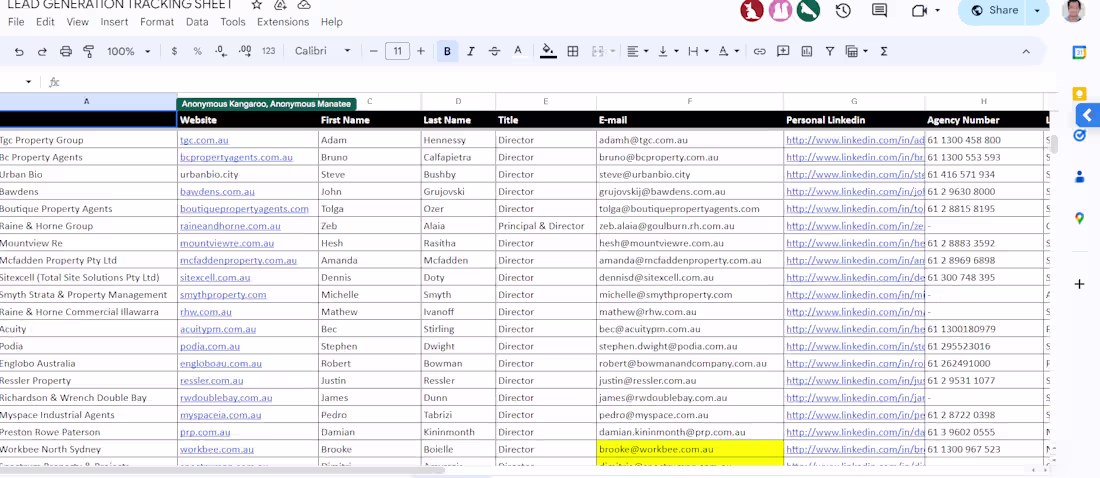Toggle italic formatting
The image size is (1100, 478).
pos(471,51)
